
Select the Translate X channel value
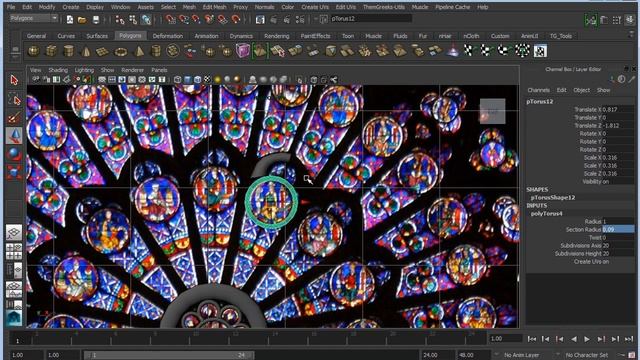point(618,109)
